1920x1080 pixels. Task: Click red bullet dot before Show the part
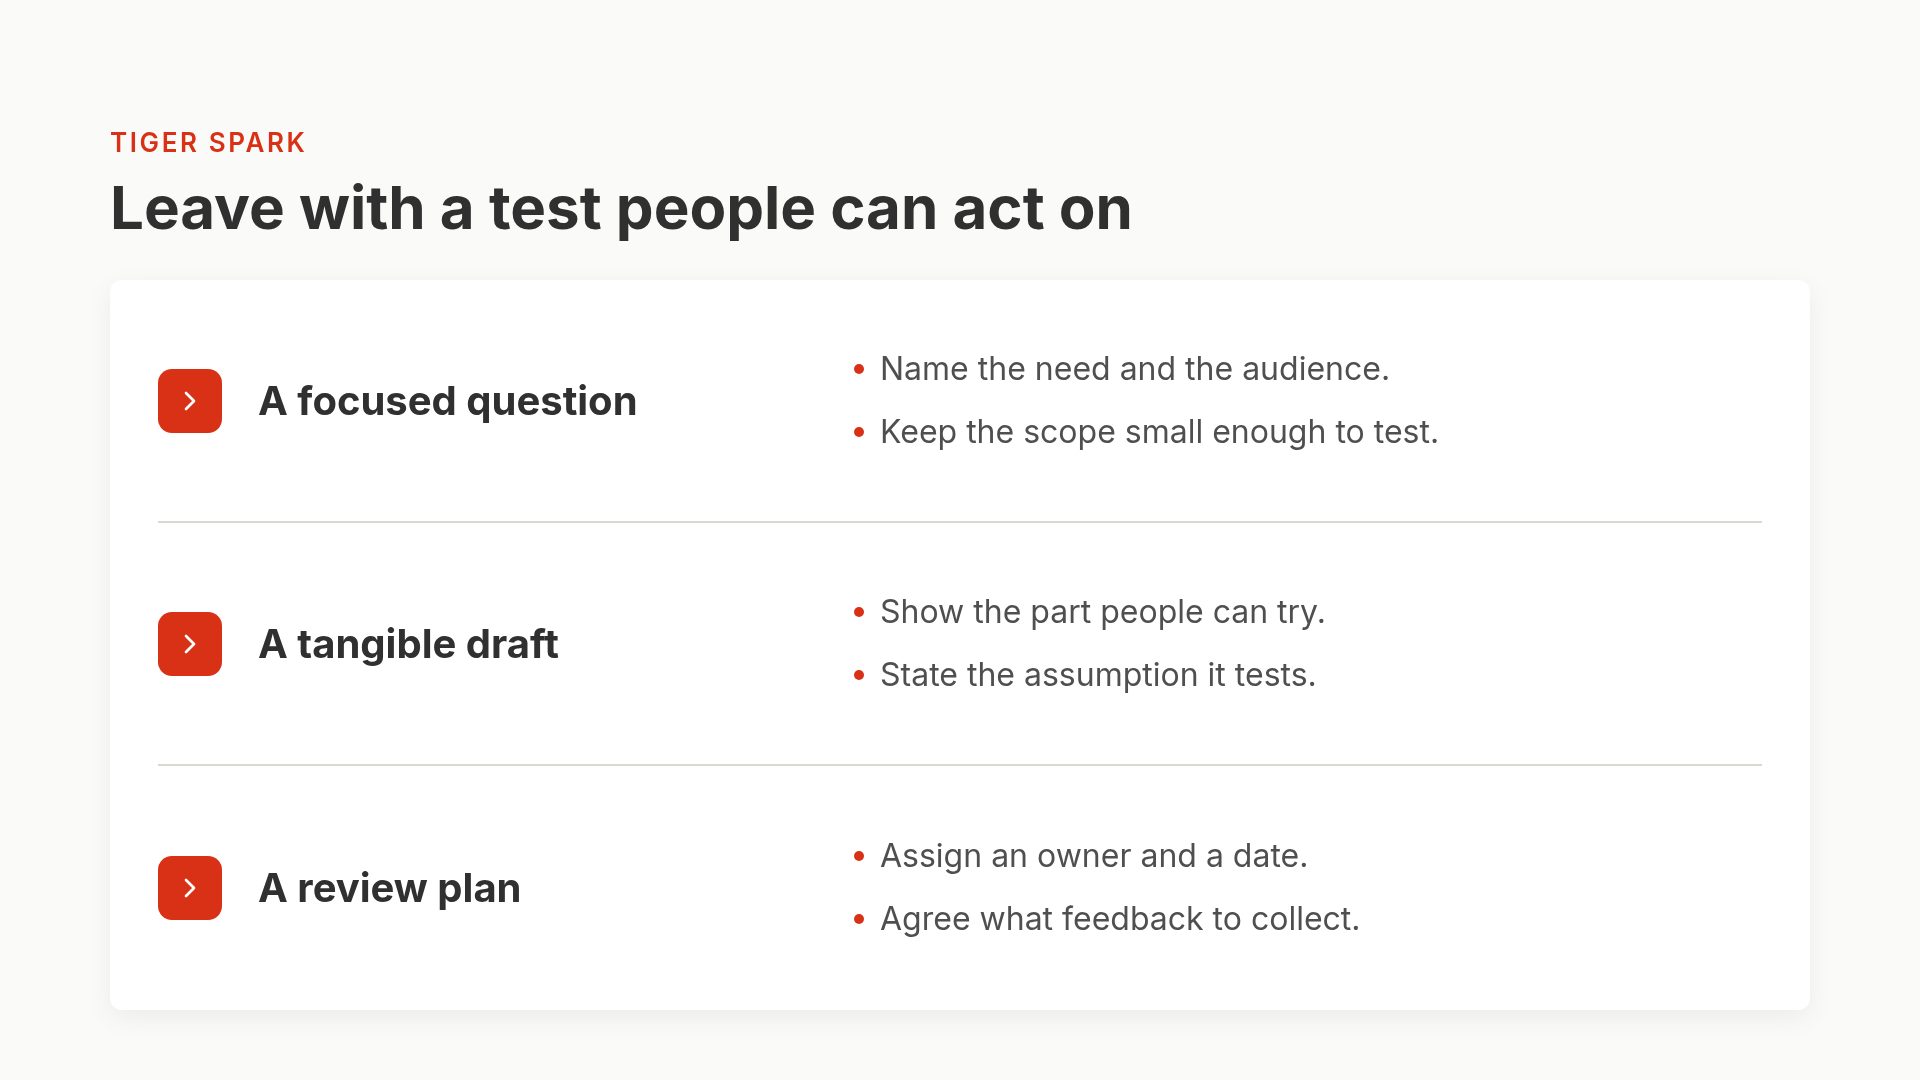click(x=859, y=613)
